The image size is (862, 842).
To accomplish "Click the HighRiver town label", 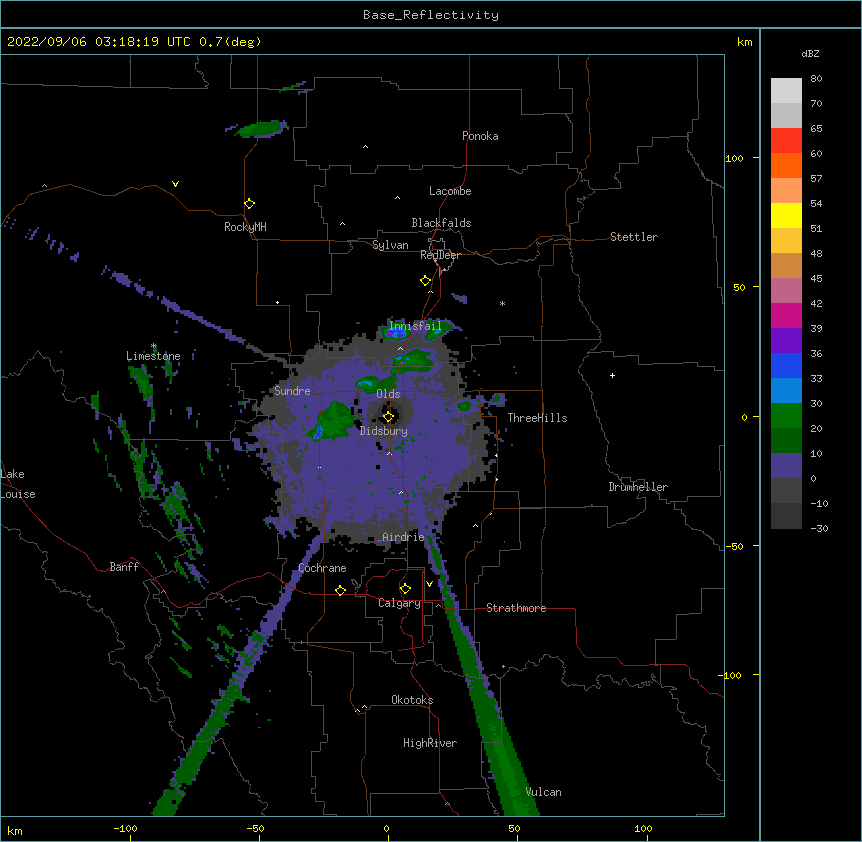I will click(x=430, y=743).
